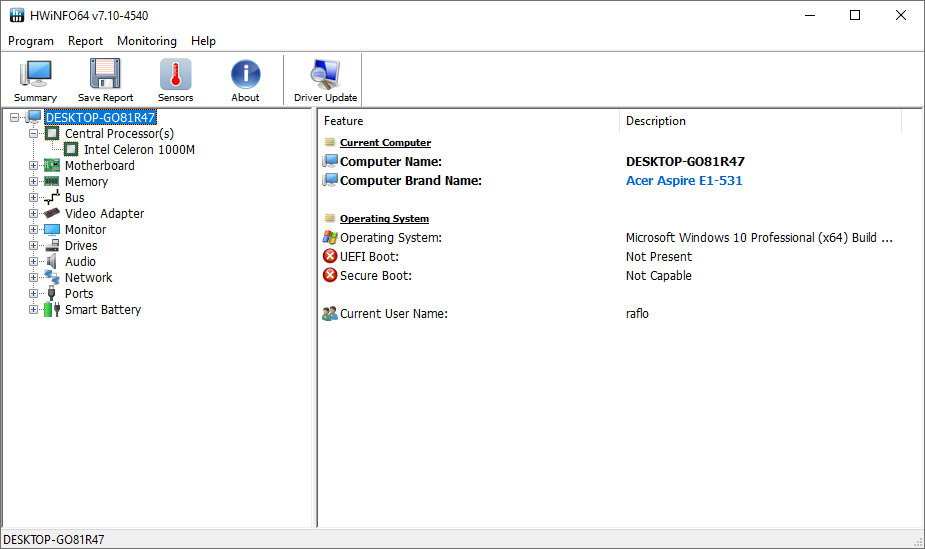Click the Intel Celeron 1000M chip icon
Viewport: 925px width, 549px height.
click(71, 149)
